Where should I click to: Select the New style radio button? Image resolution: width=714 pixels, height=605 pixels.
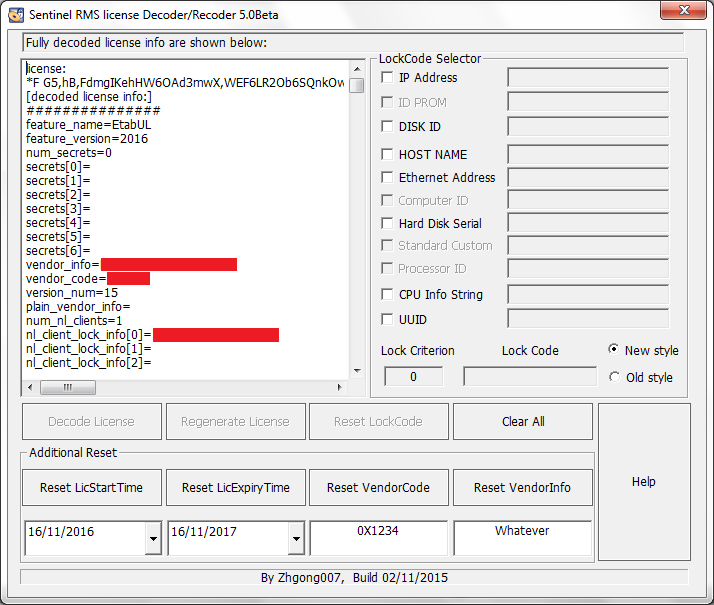tap(614, 350)
